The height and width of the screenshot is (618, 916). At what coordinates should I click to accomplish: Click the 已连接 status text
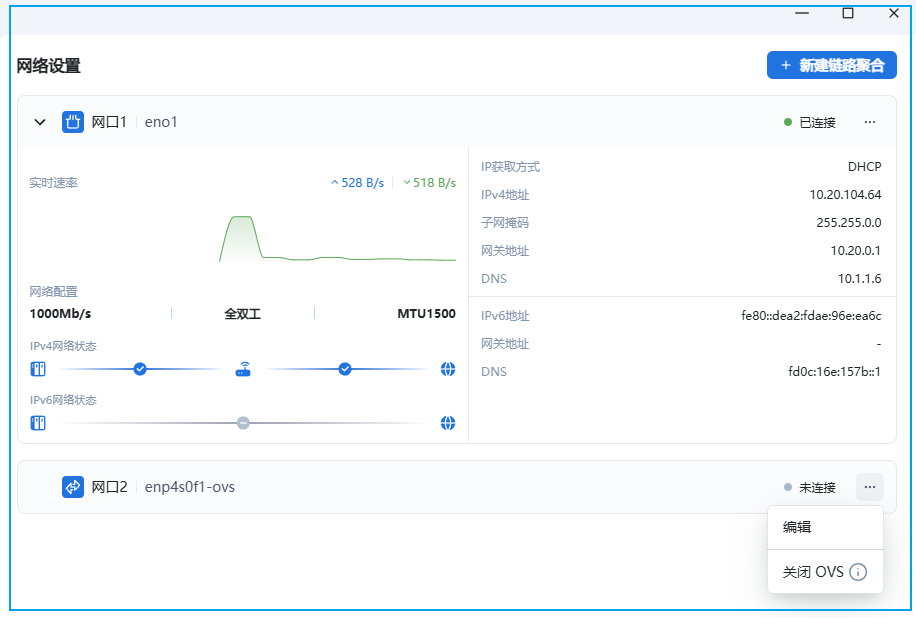817,123
